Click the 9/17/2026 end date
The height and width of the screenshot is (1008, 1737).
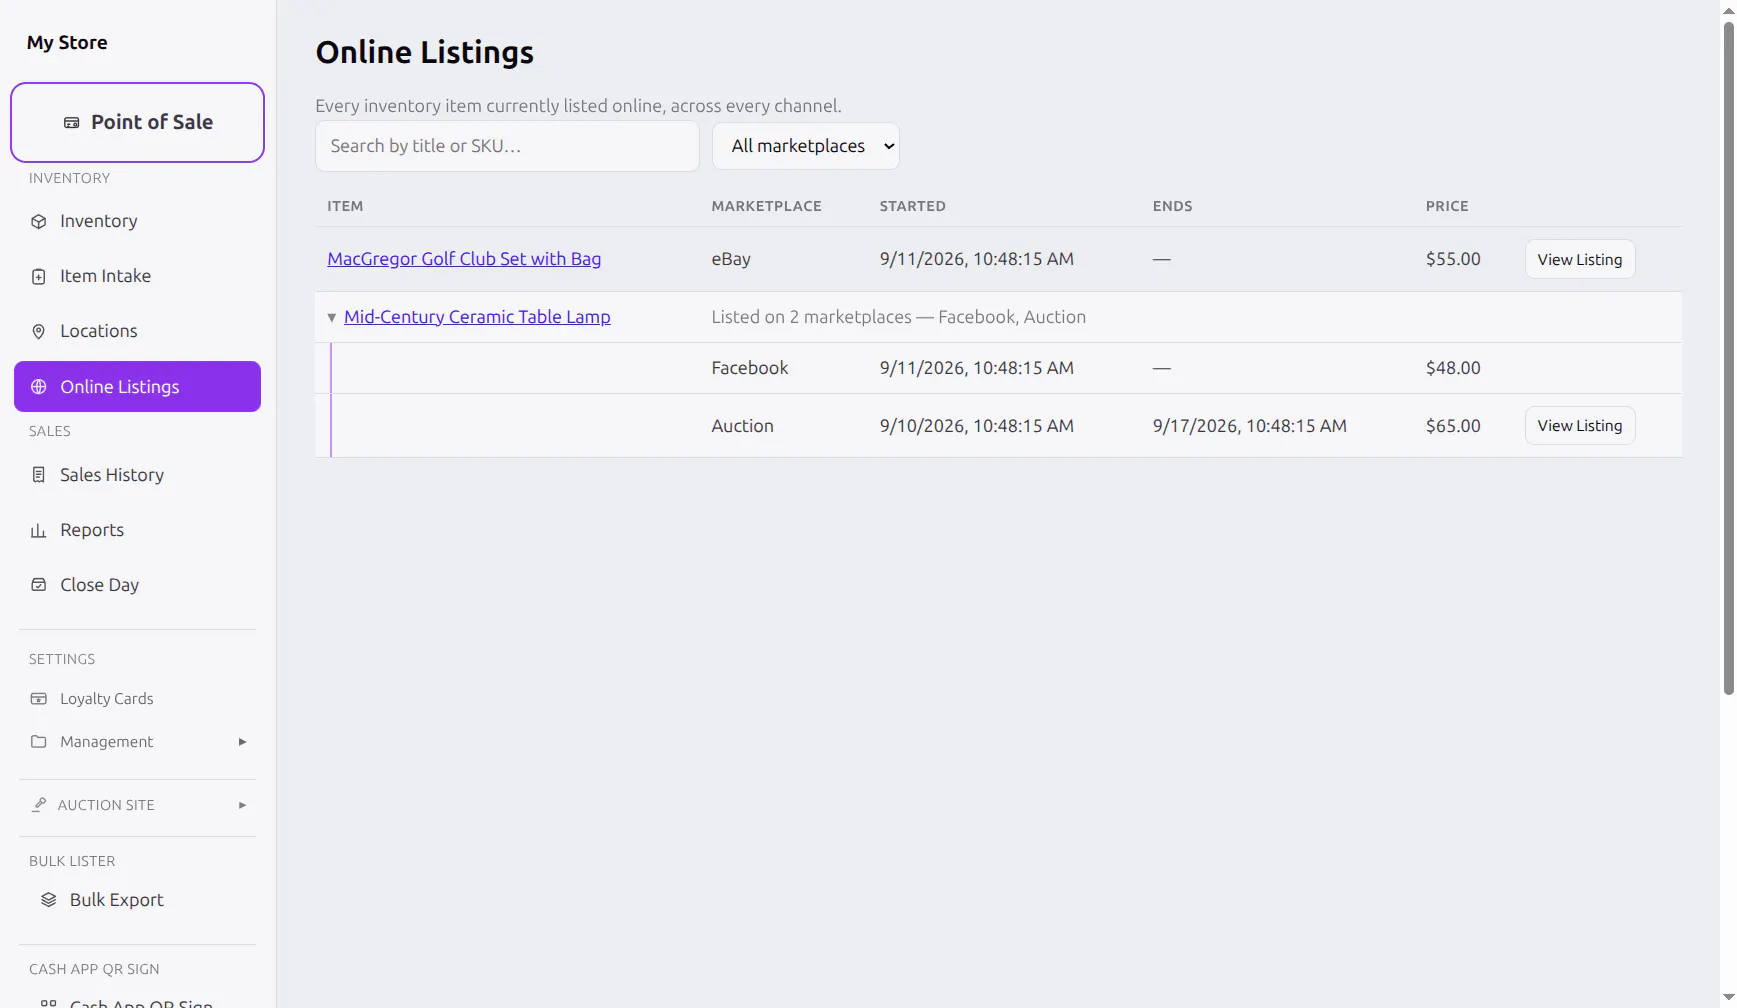1250,426
